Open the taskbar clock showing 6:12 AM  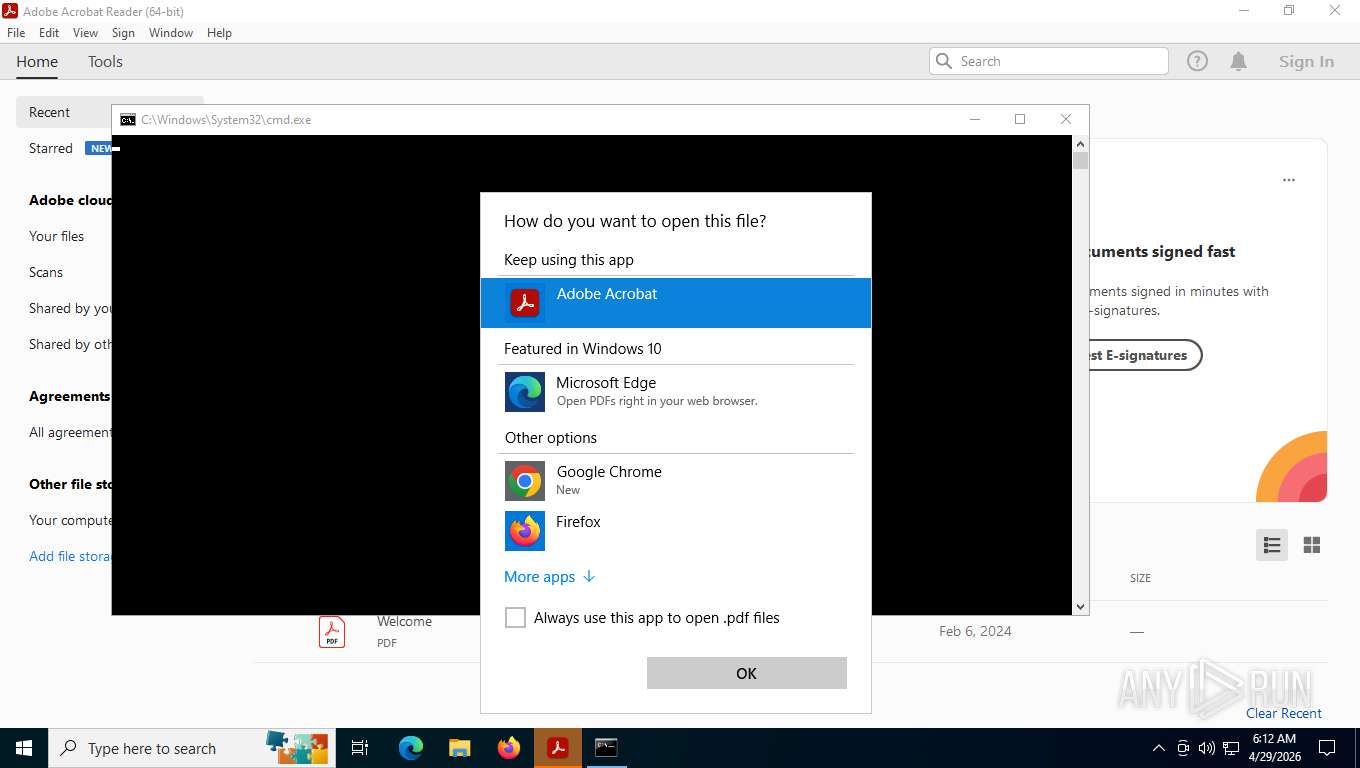point(1273,748)
